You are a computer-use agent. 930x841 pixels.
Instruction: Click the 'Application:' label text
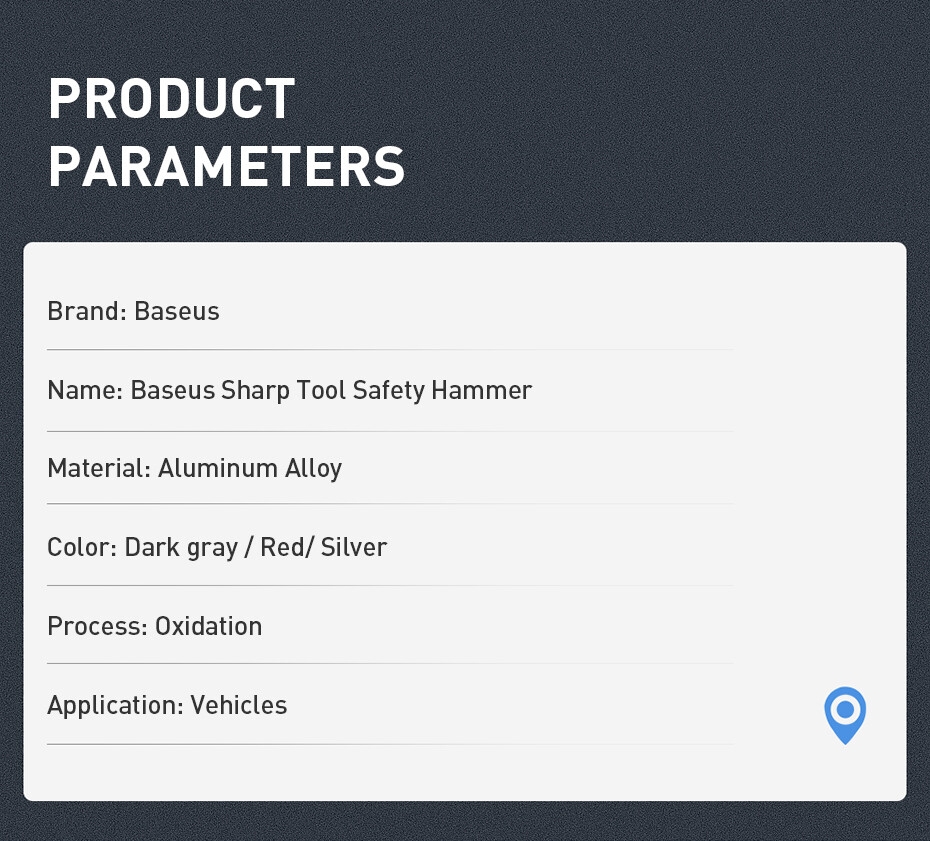pyautogui.click(x=115, y=705)
